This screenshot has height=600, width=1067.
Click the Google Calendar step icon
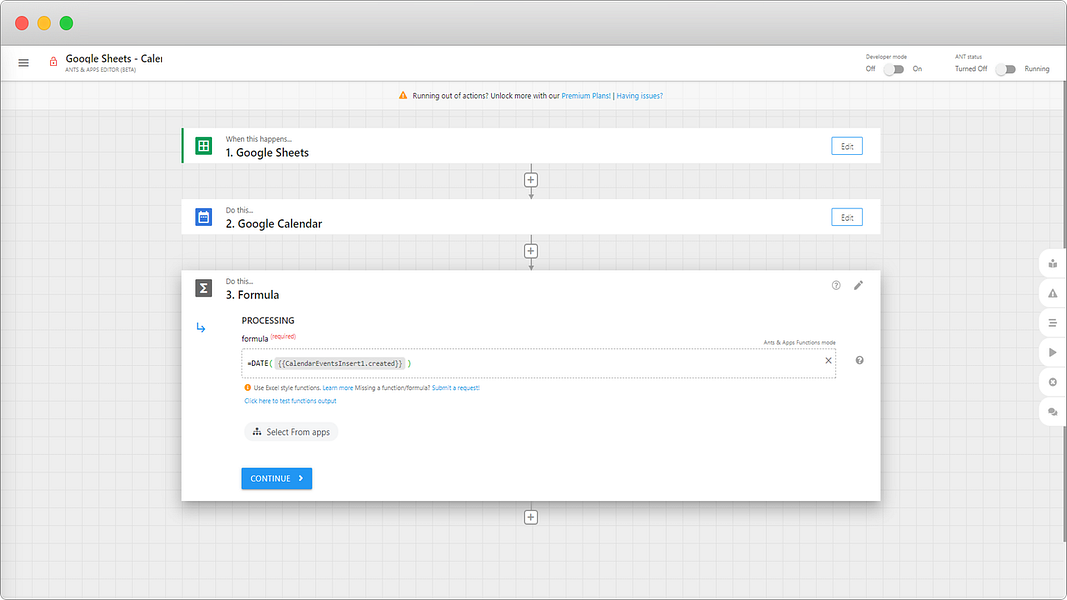tap(203, 217)
